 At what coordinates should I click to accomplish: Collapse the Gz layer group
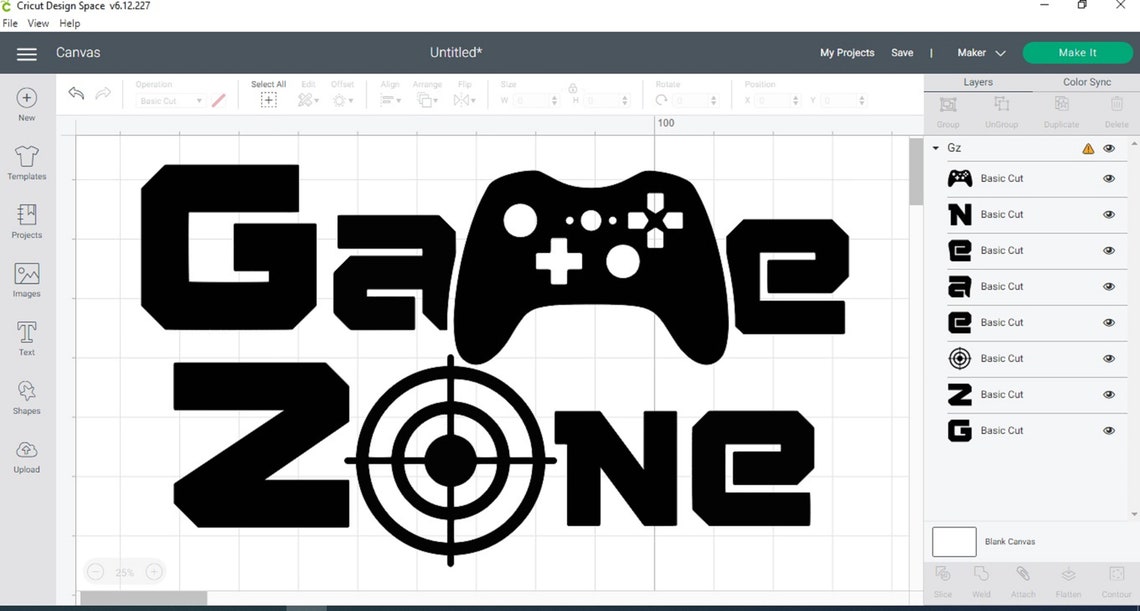[x=935, y=147]
